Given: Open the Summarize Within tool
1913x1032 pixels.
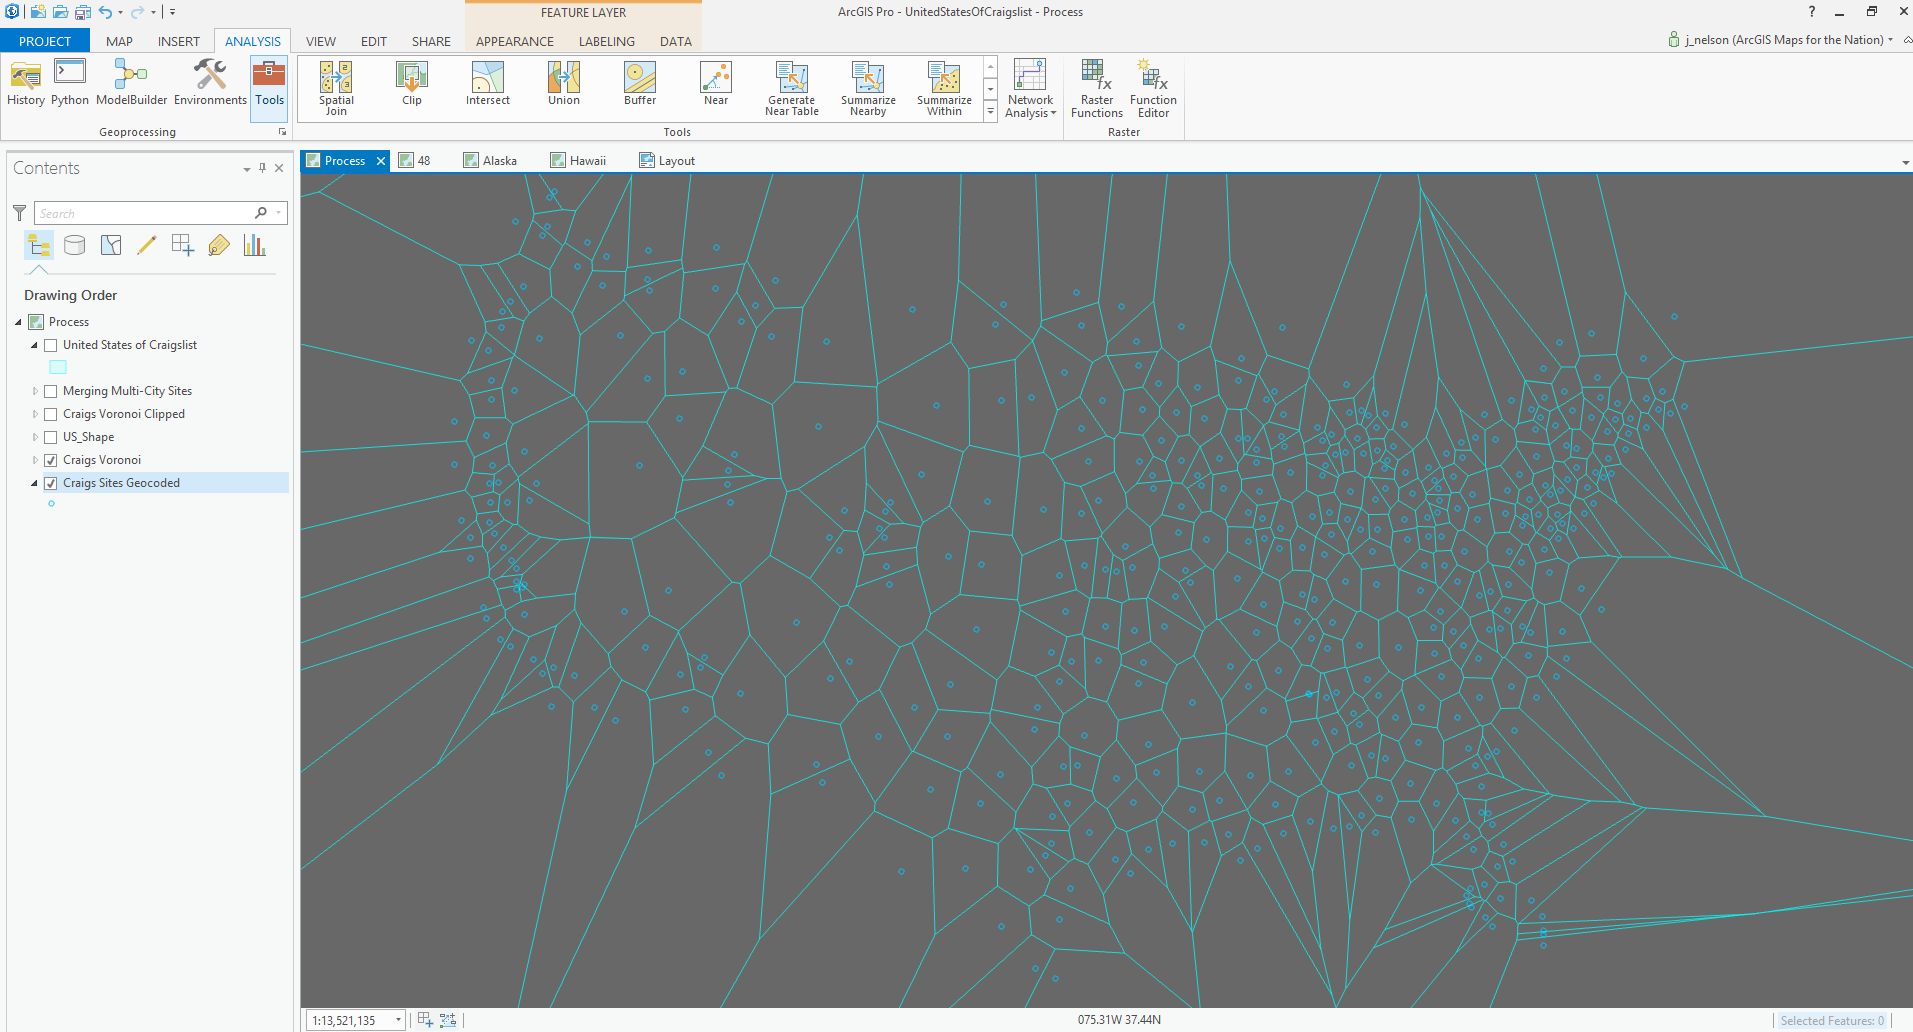Looking at the screenshot, I should [944, 89].
